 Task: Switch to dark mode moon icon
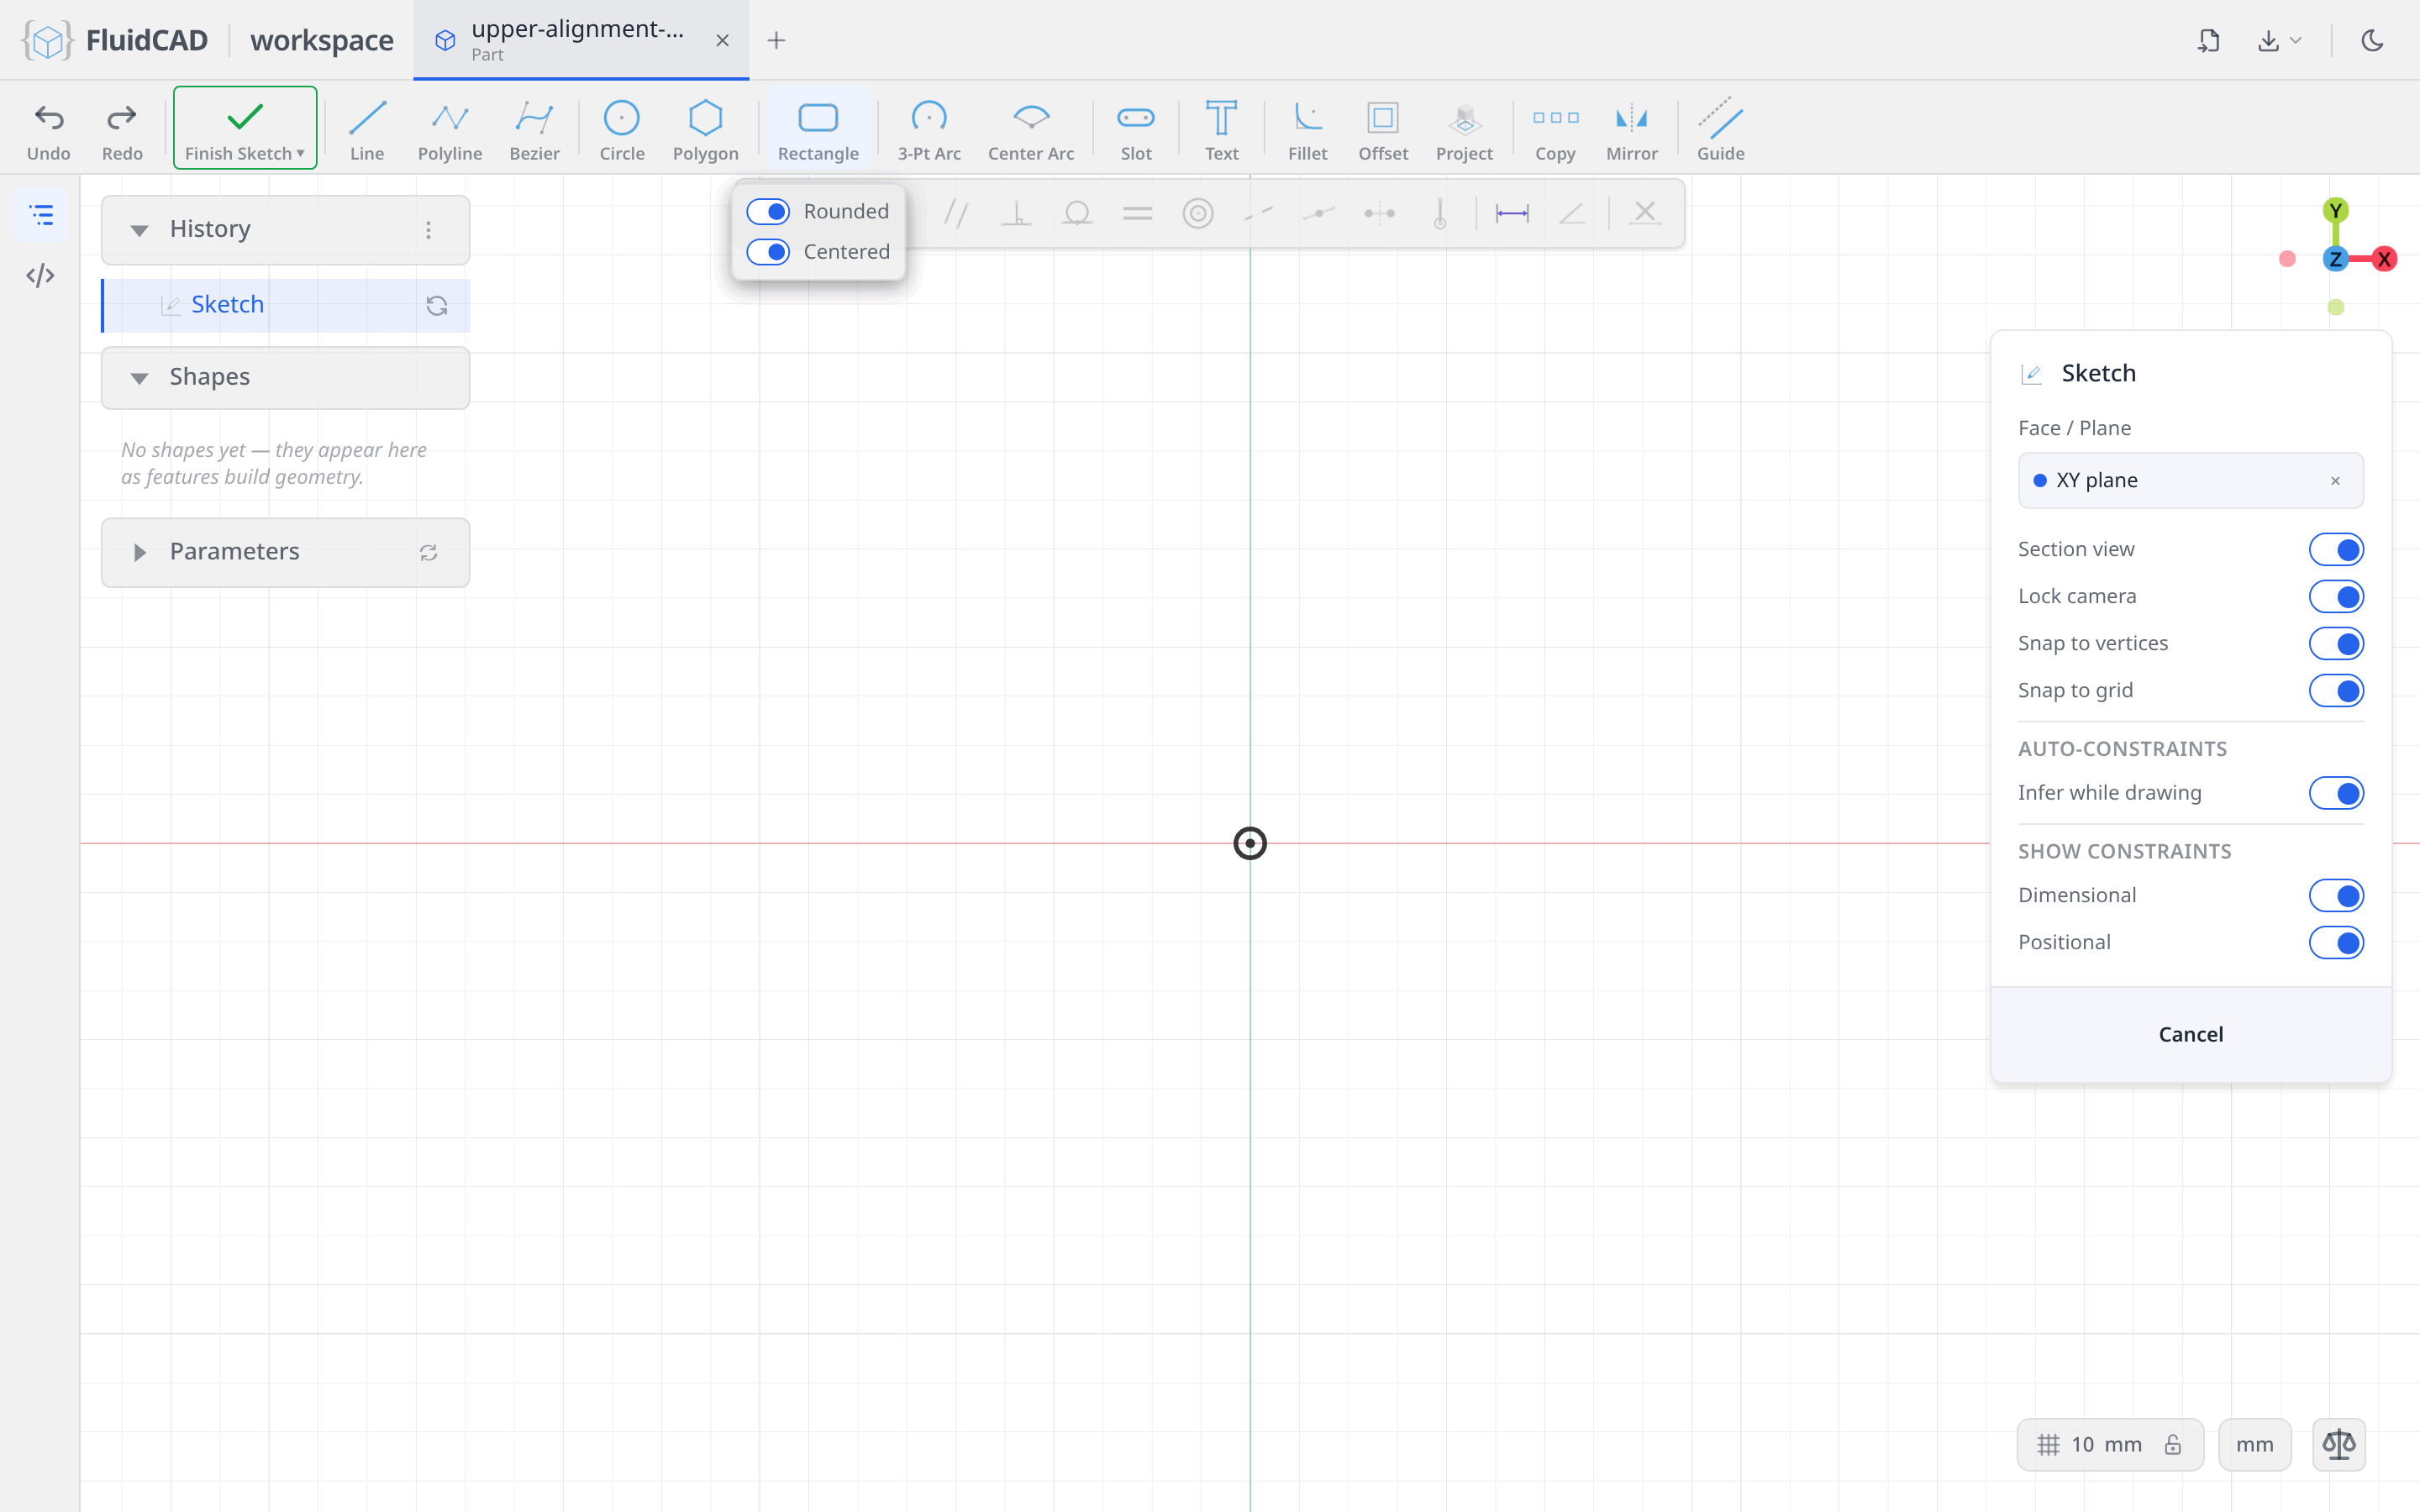(x=2372, y=40)
